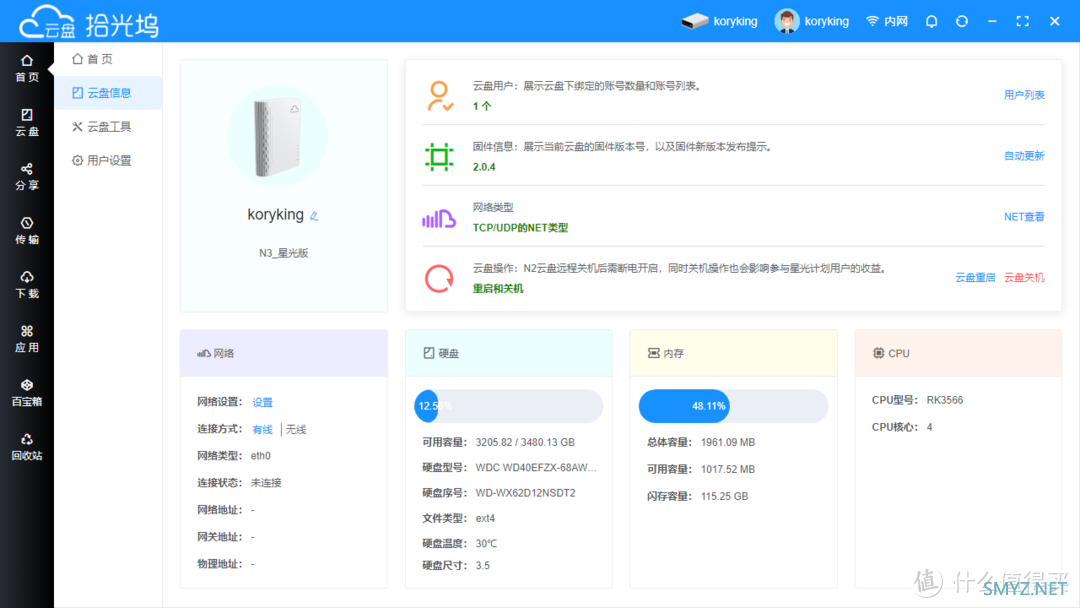Viewport: 1080px width, 608px height.
Task: Toggle fullscreen window mode
Action: click(x=1023, y=21)
